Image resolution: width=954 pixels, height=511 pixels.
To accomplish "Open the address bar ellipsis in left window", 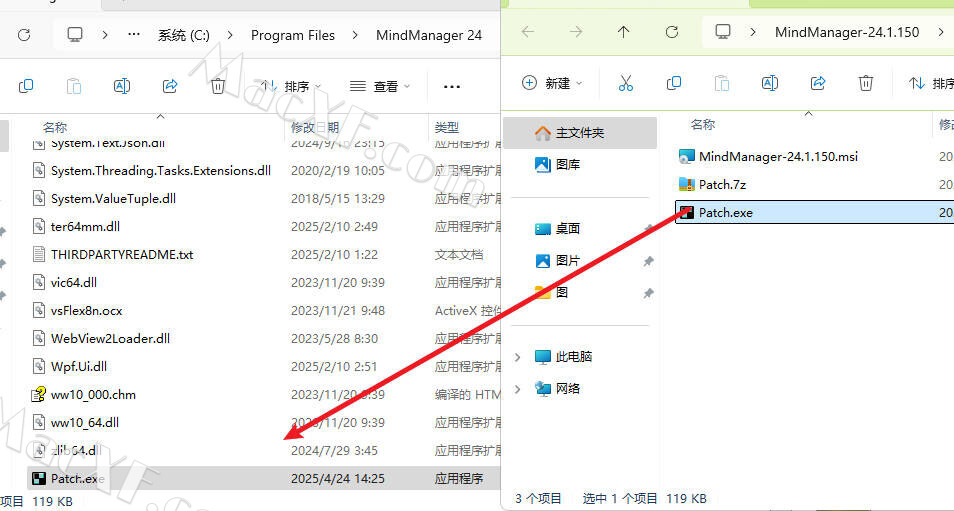I will pyautogui.click(x=134, y=35).
